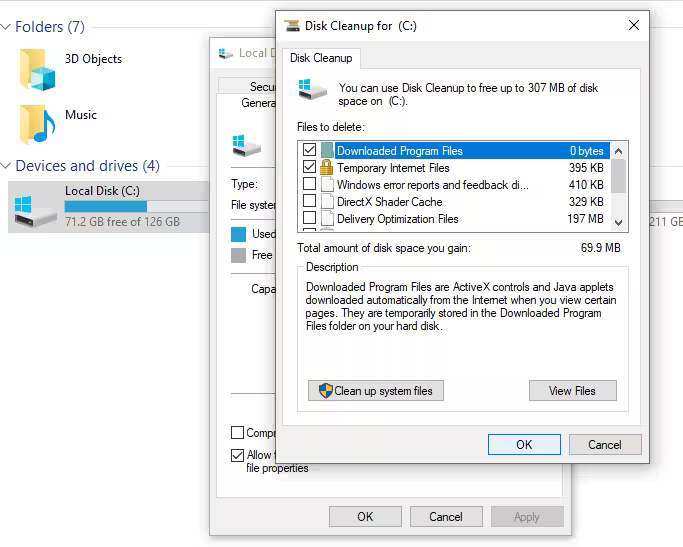
Task: Select the Downloaded Program Files row text
Action: 399,151
